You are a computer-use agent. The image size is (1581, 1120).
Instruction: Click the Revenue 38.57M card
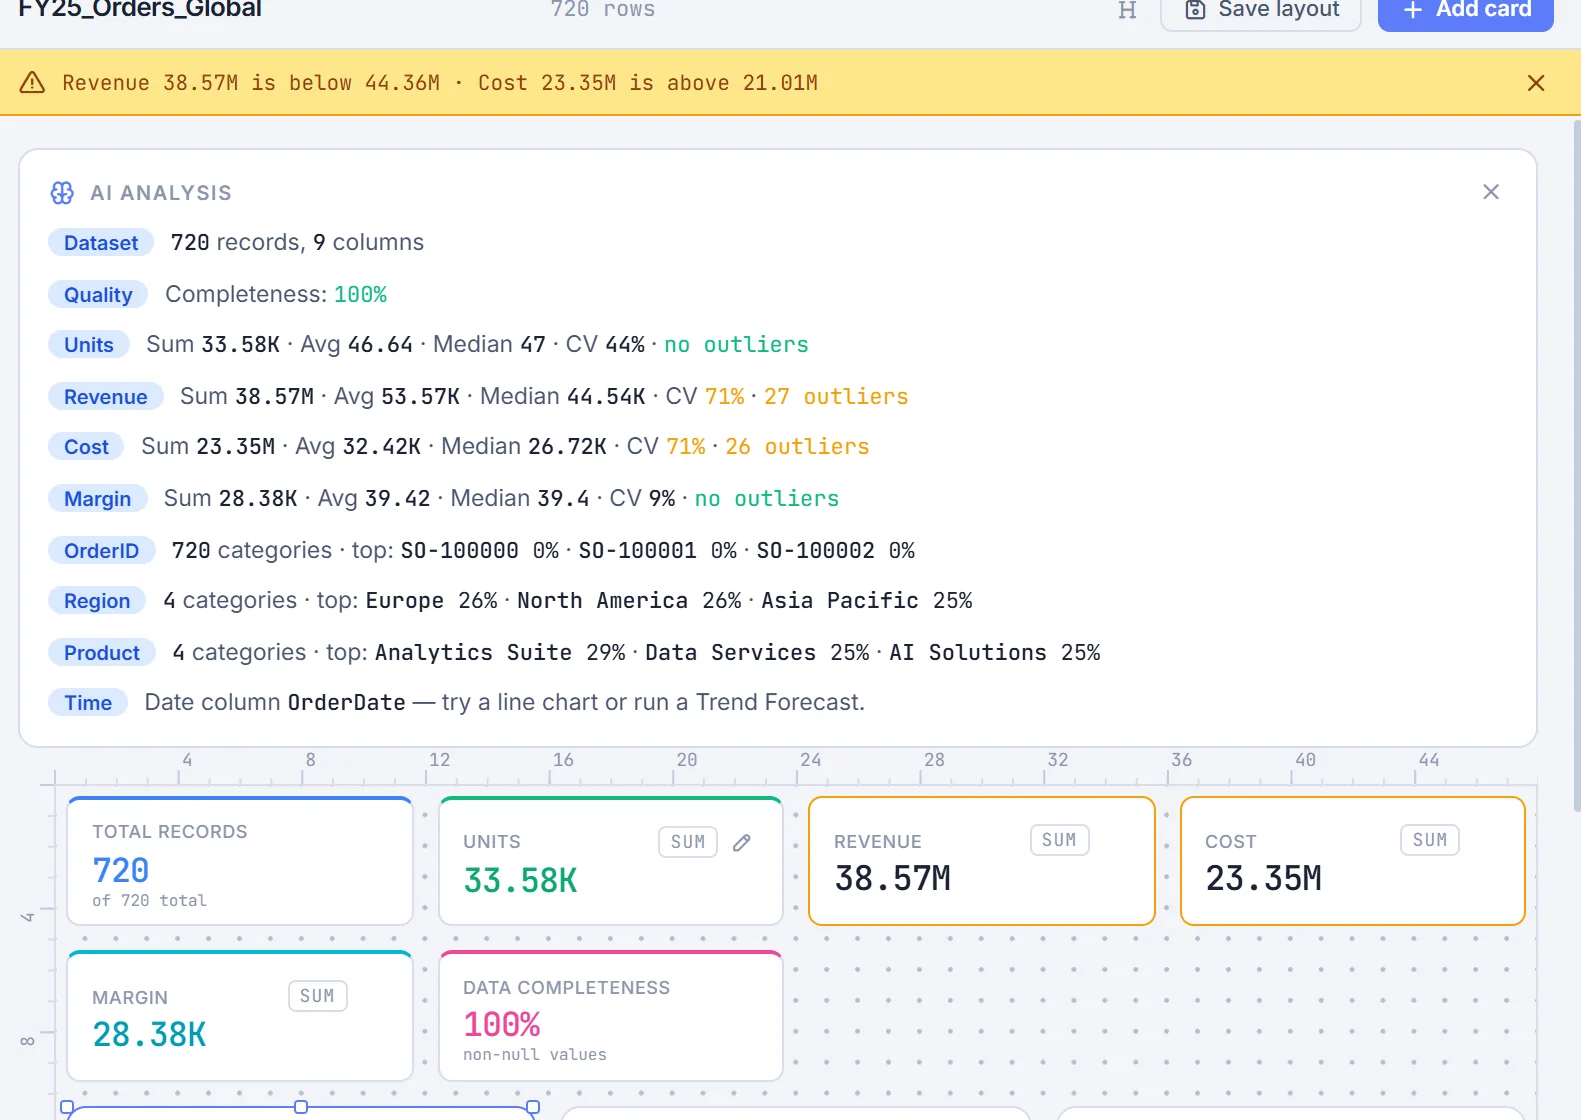coord(982,861)
